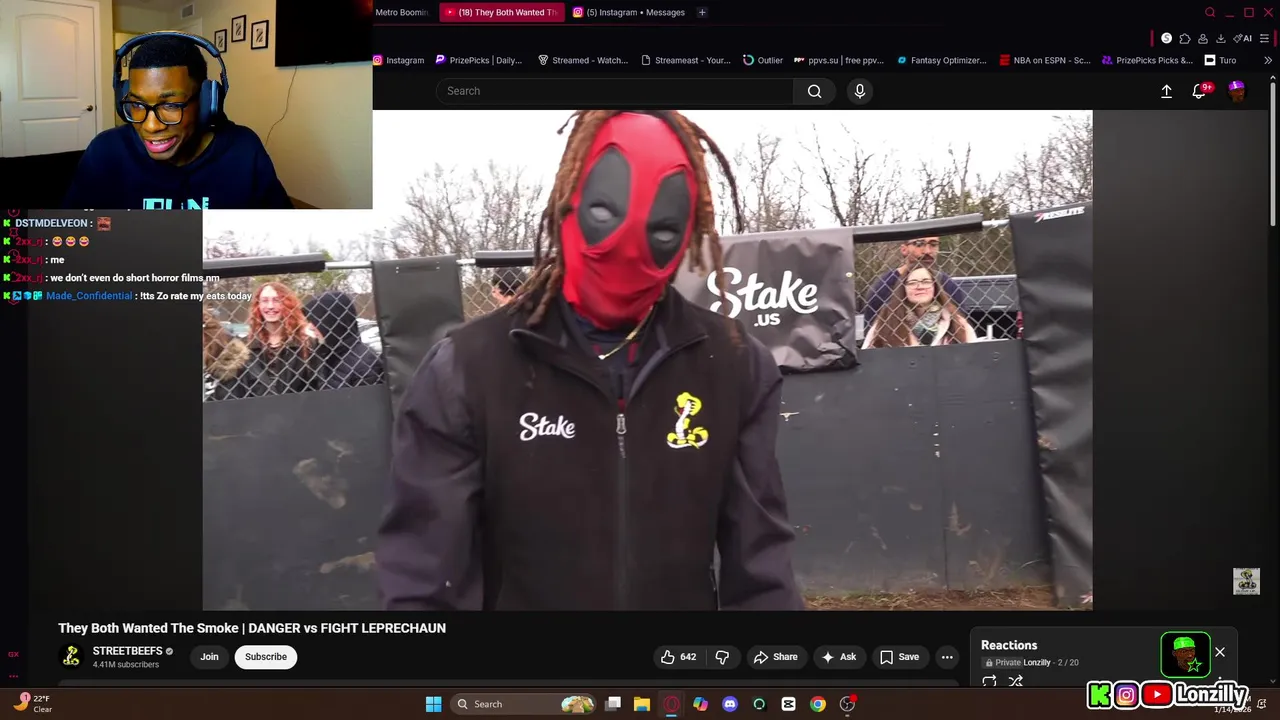
Task: Open the Windows Start menu
Action: [433, 704]
